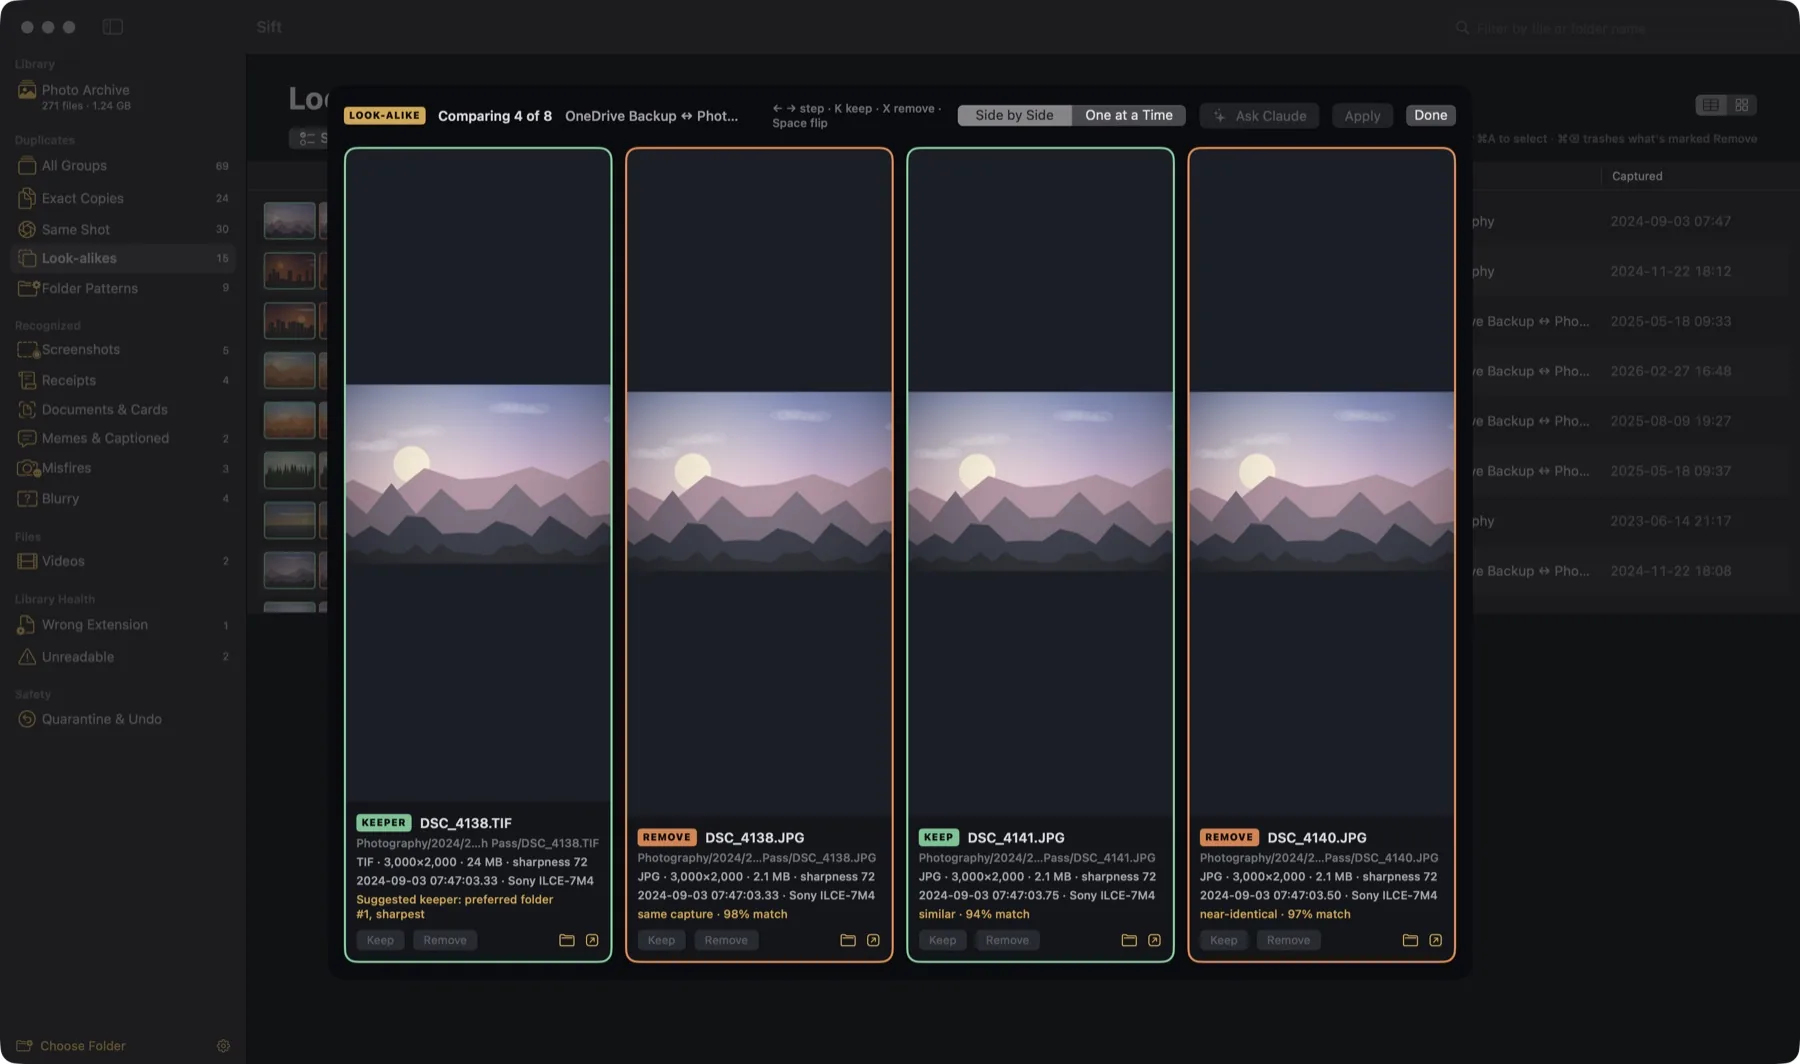Close comparison with Done button
The image size is (1800, 1064).
pos(1431,115)
